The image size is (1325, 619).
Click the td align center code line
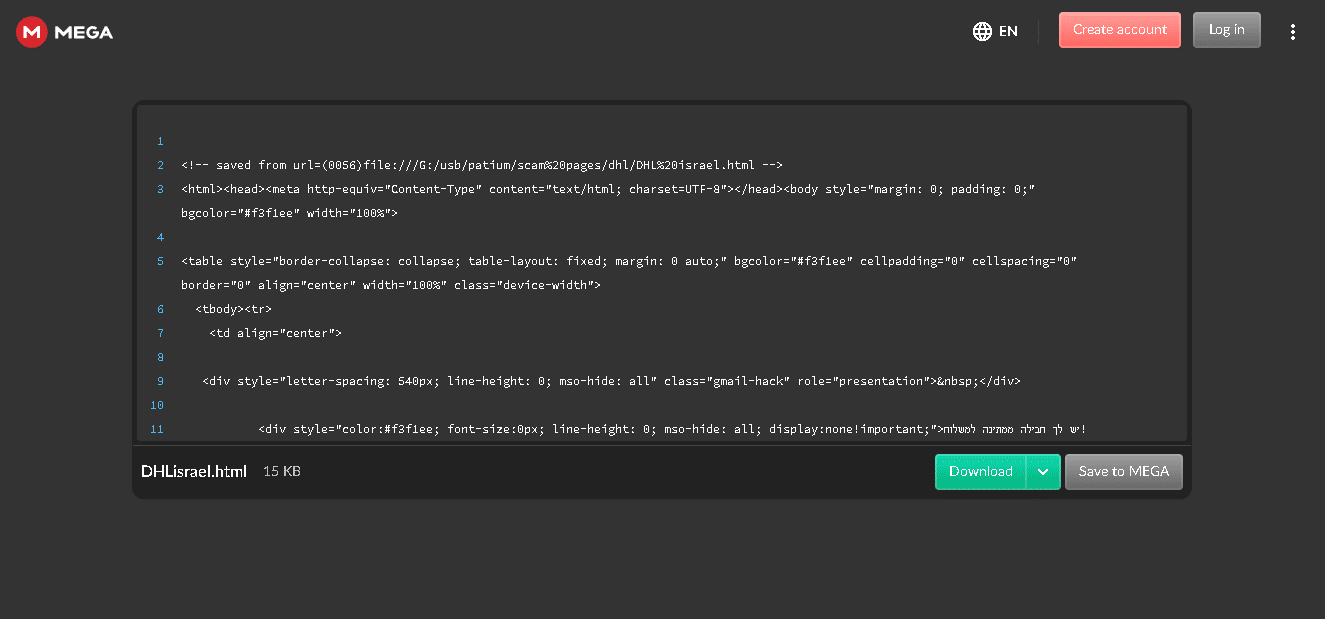[275, 334]
